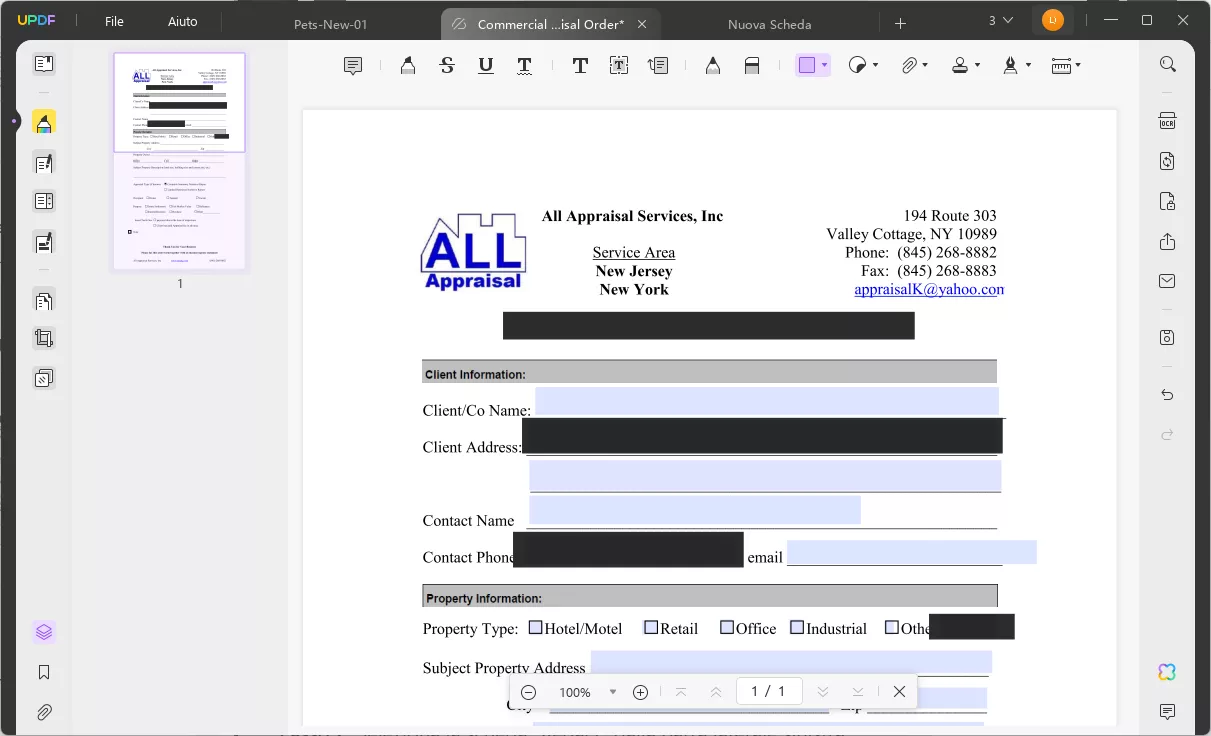Screen dimensions: 1211x736
Task: Select the text comment (T) tool
Action: click(x=580, y=66)
